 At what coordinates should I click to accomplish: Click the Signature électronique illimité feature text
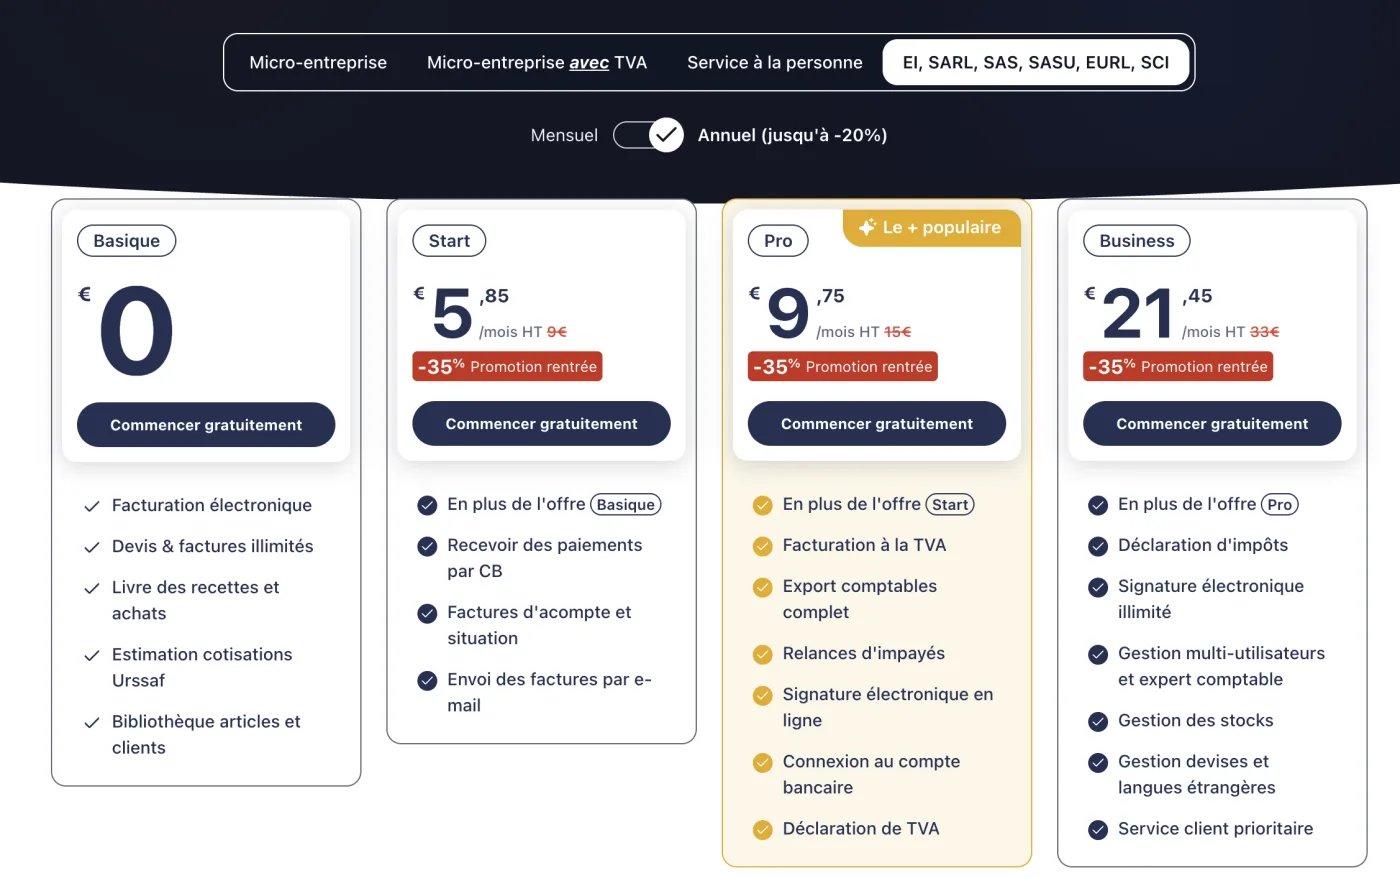[1211, 599]
